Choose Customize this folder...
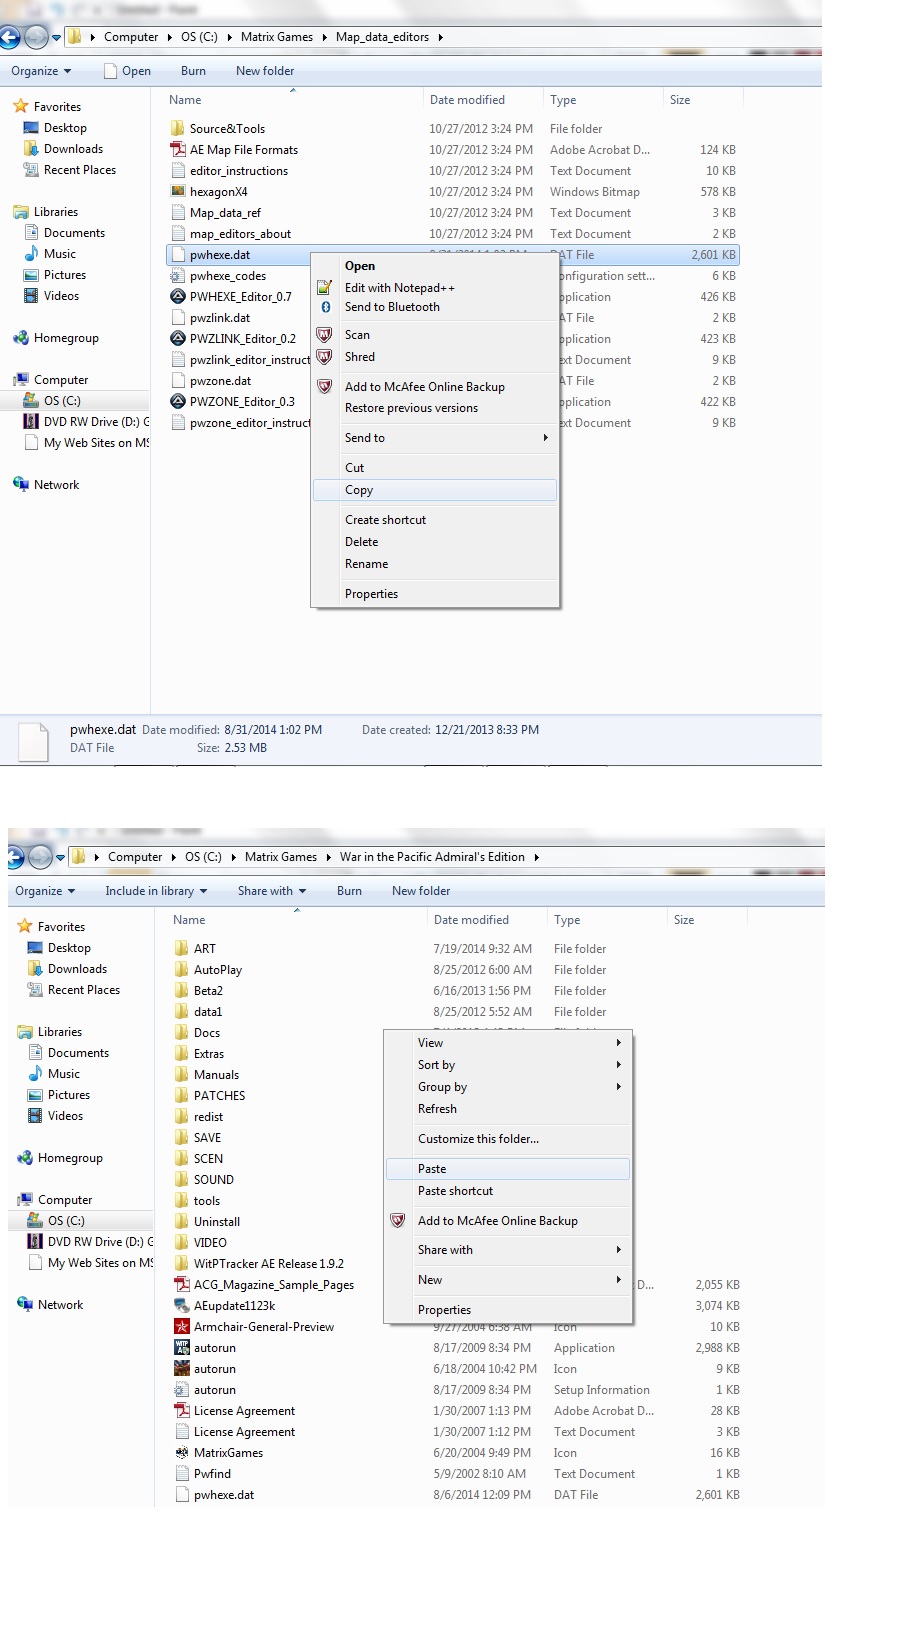The height and width of the screenshot is (1628, 900). [509, 1139]
